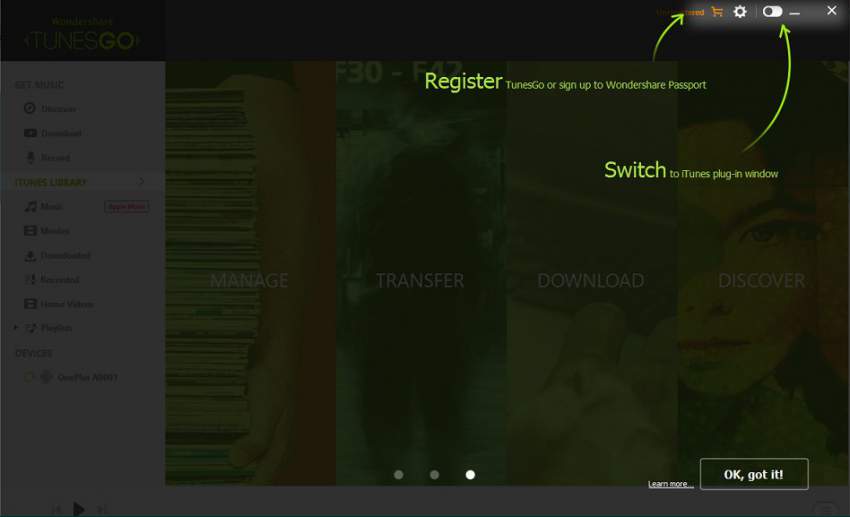Expand the Playlists tree arrow
Screen dimensions: 850x517
(x=16, y=327)
